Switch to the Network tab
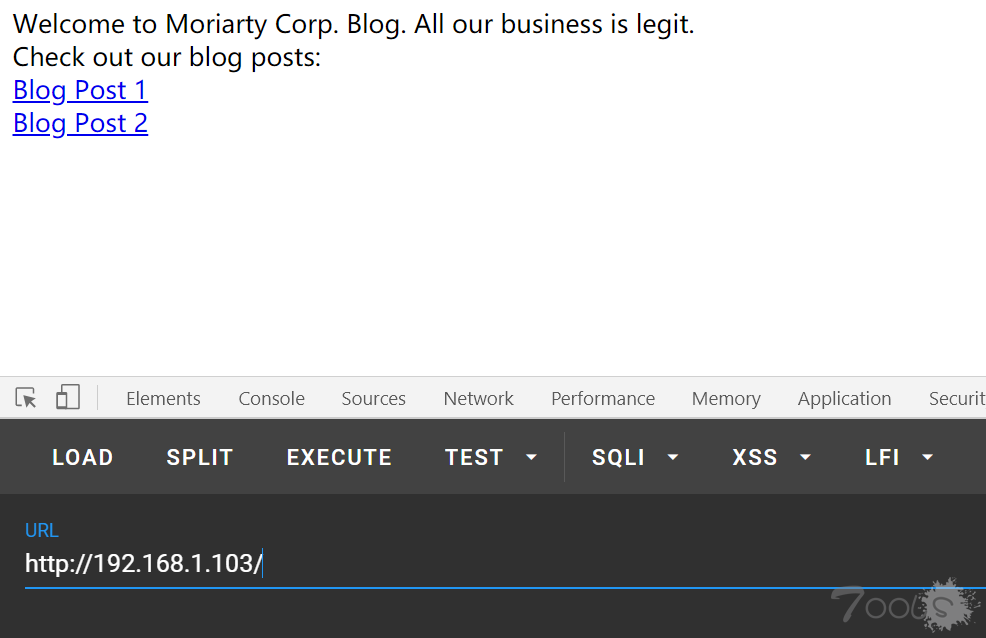 click(479, 399)
